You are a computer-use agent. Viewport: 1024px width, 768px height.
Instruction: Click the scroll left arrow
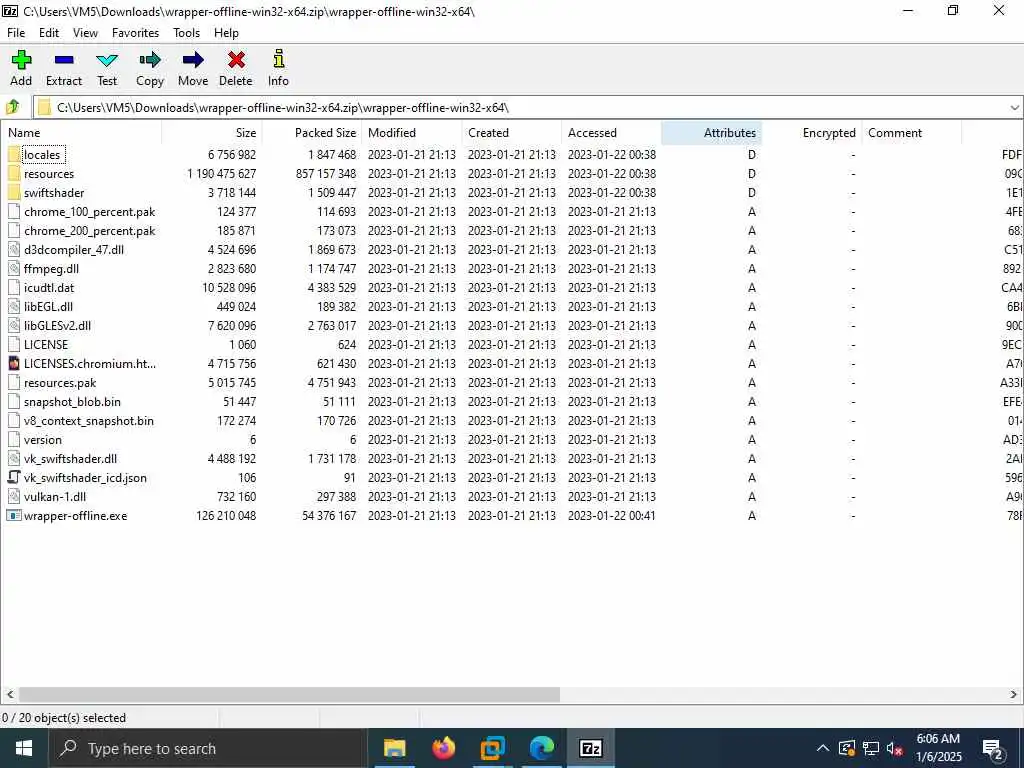tap(9, 694)
